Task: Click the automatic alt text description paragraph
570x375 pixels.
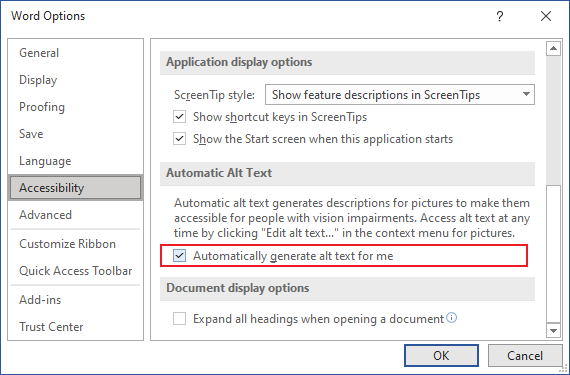Action: coord(352,218)
